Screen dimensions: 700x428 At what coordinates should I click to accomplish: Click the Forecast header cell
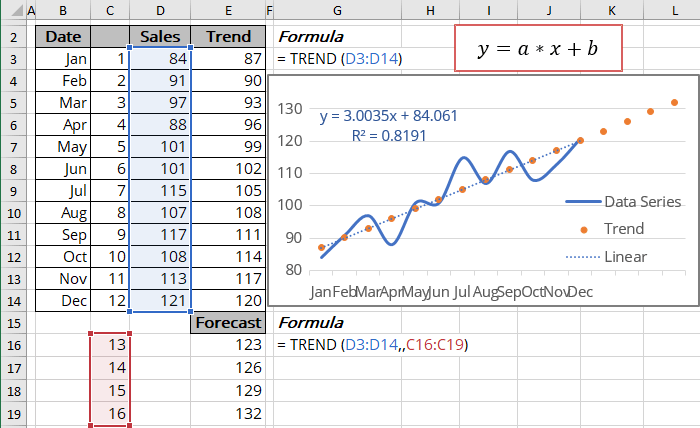tap(228, 323)
